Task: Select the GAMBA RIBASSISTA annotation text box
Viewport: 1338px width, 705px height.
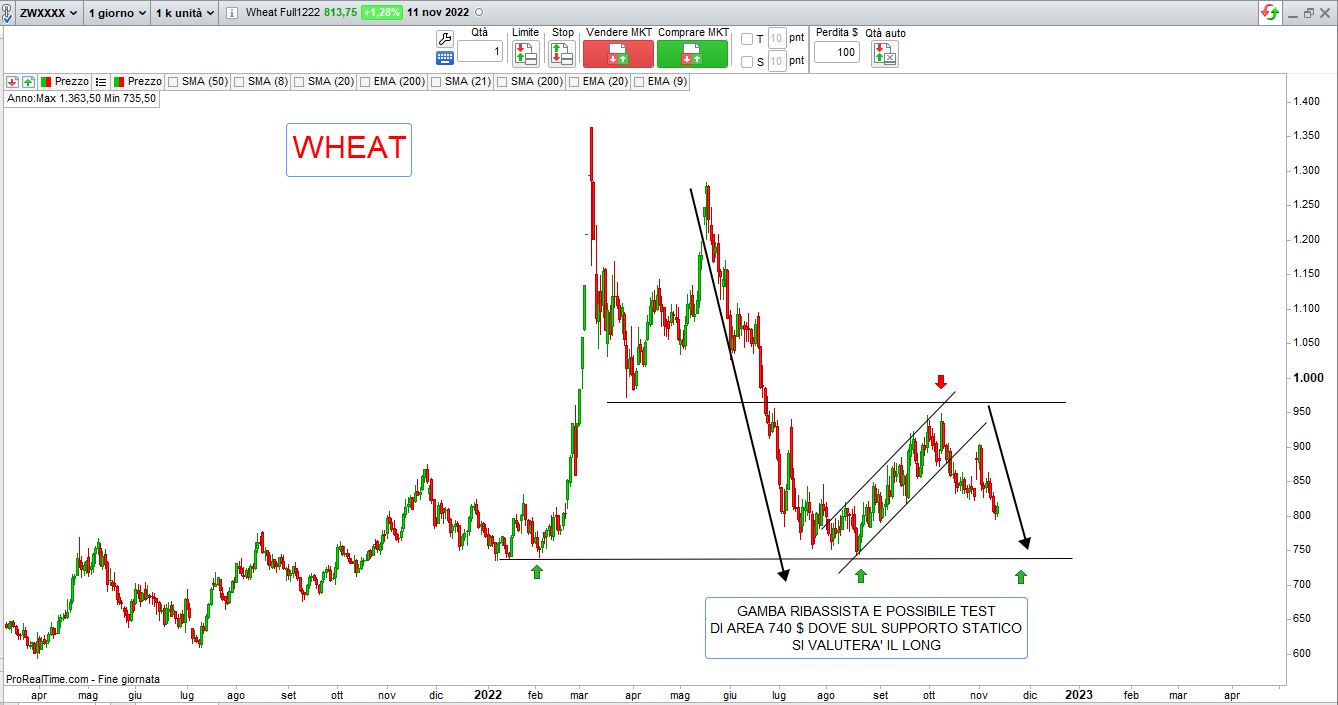Action: click(866, 628)
